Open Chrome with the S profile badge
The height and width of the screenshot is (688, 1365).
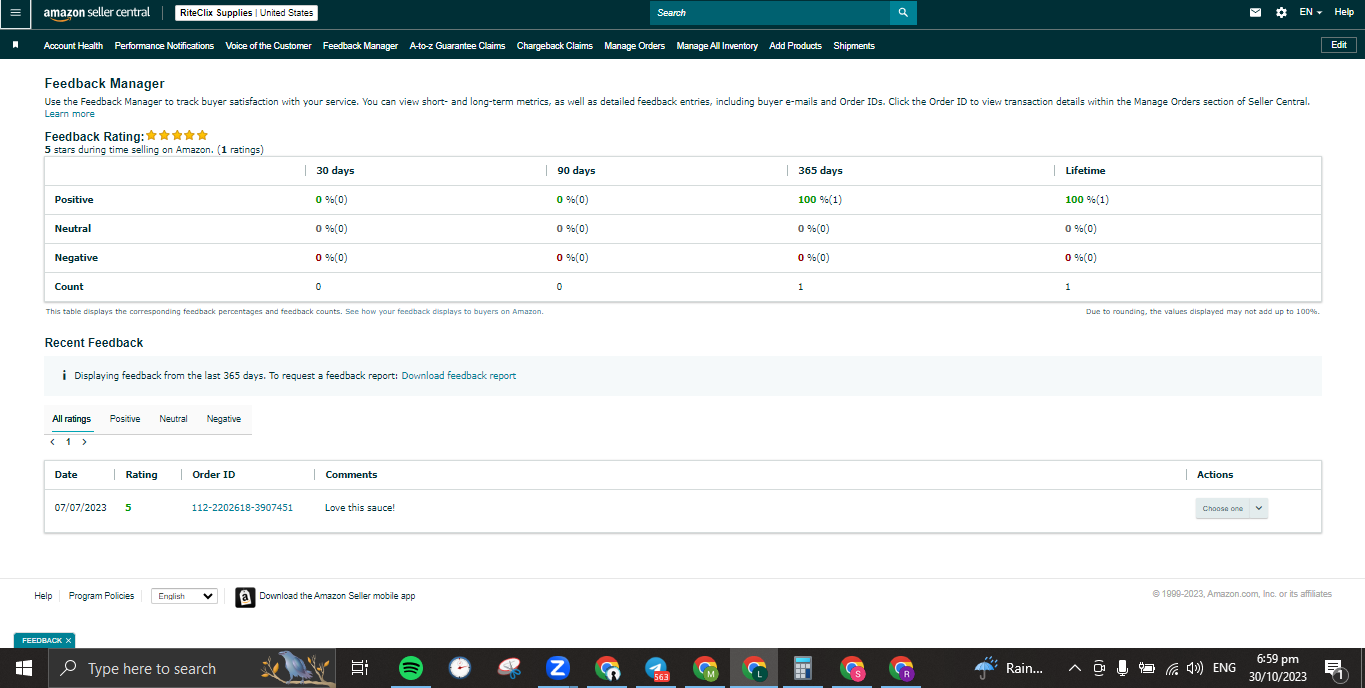pyautogui.click(x=852, y=668)
